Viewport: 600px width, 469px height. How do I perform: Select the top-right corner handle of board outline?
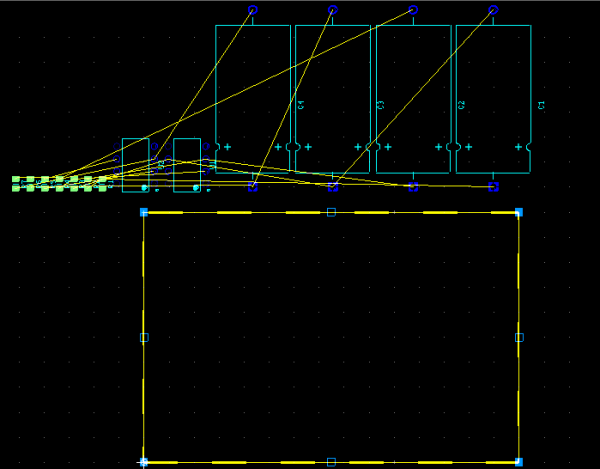(519, 212)
